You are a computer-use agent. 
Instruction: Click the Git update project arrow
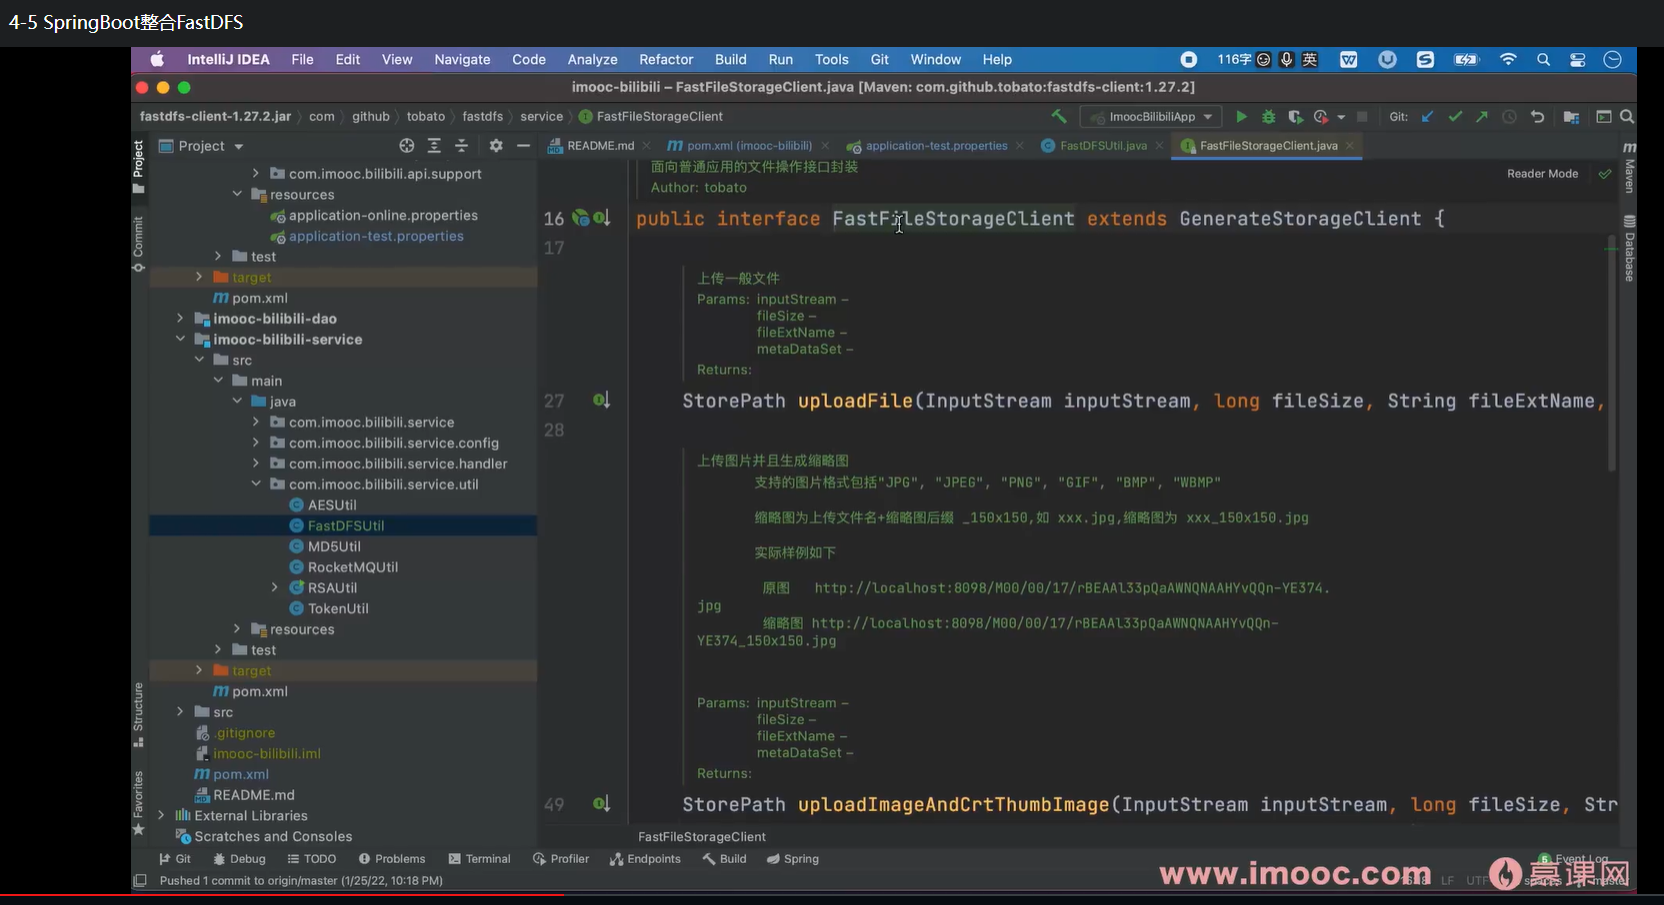coord(1428,117)
